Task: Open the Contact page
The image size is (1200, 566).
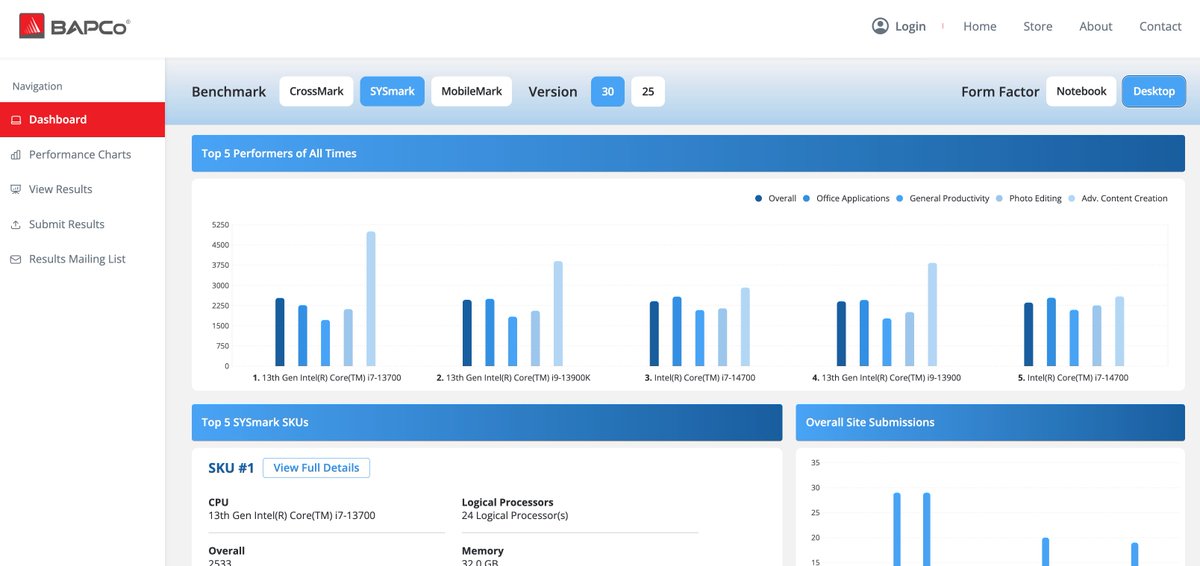Action: 1160,27
